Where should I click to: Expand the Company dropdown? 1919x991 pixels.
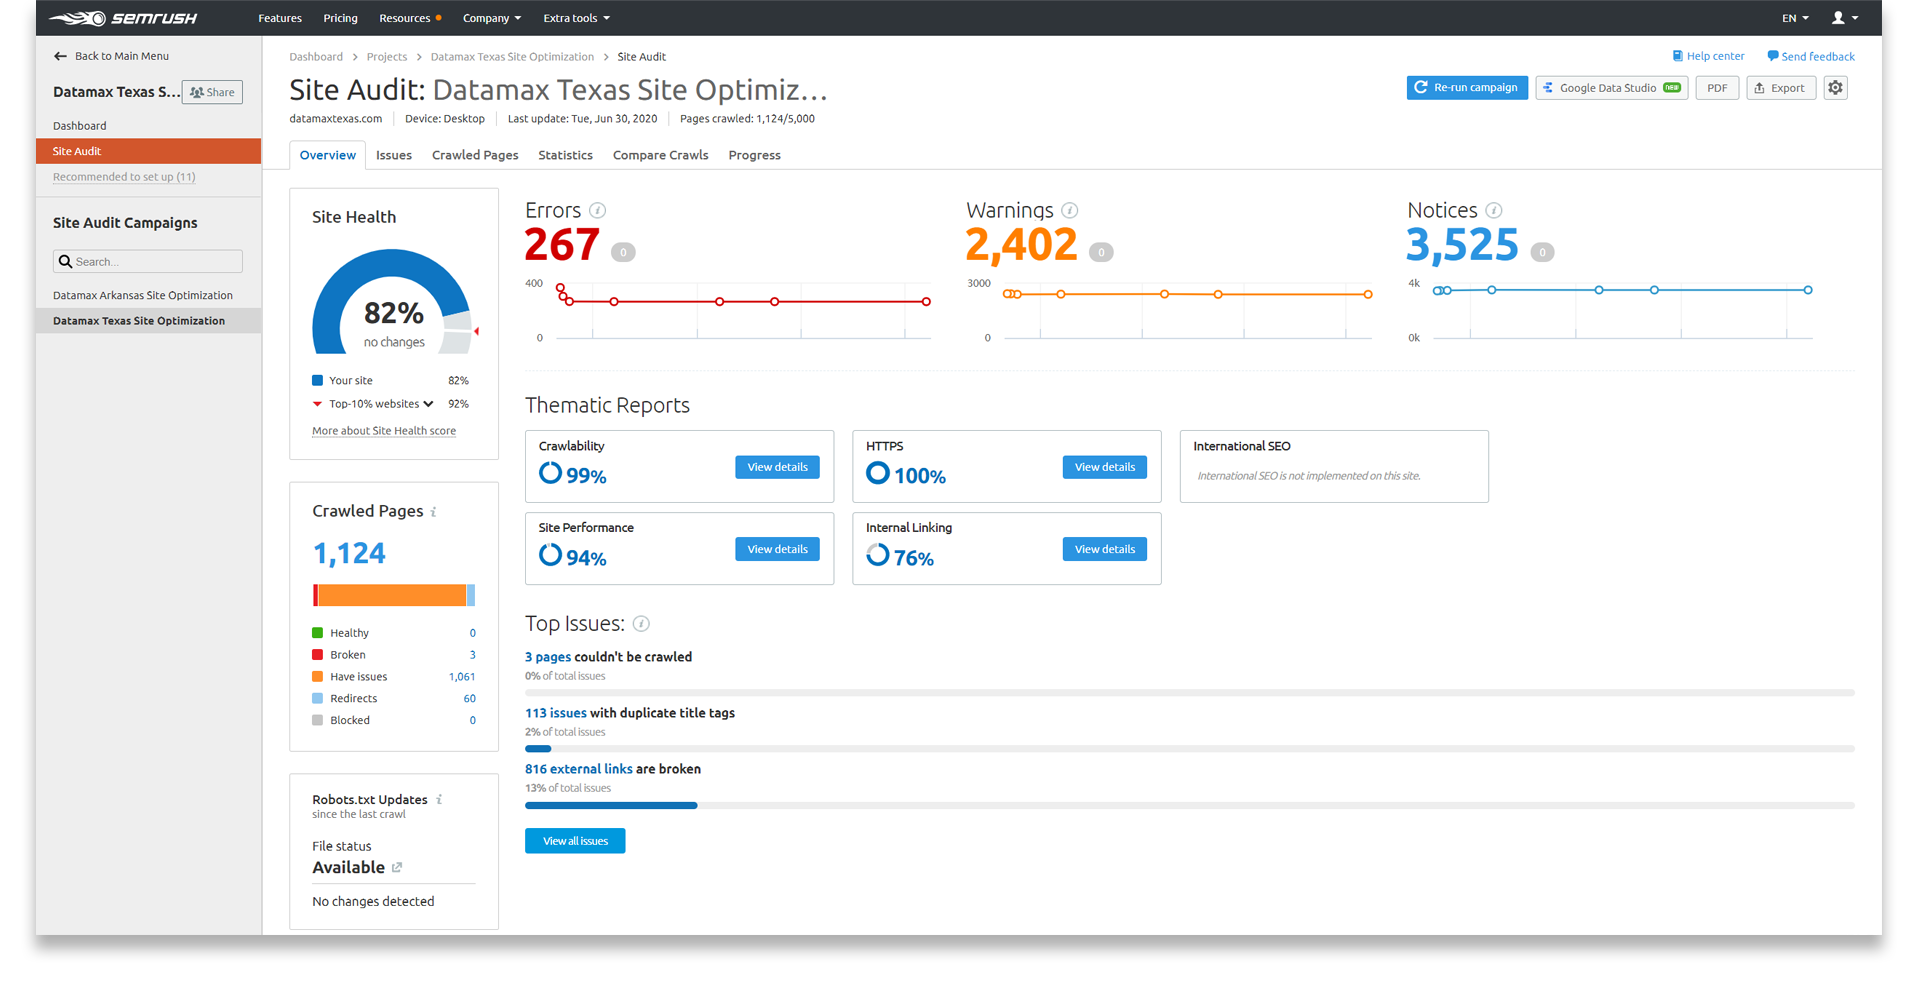tap(491, 18)
